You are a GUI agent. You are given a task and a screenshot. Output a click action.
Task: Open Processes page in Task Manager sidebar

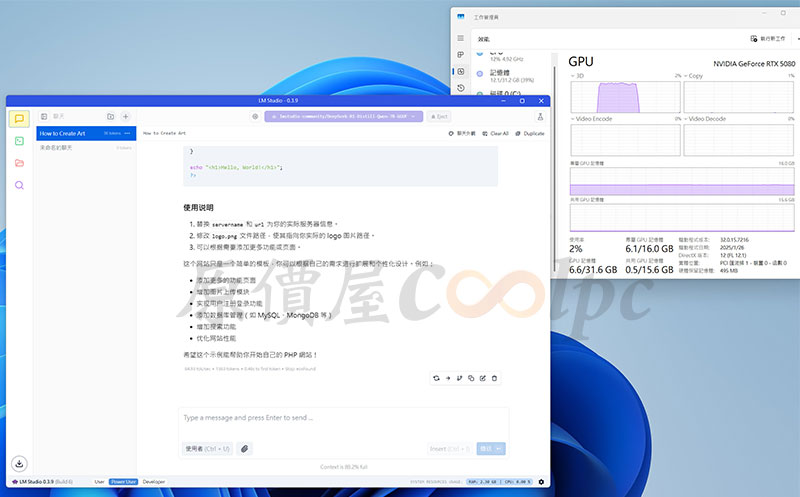coord(461,55)
